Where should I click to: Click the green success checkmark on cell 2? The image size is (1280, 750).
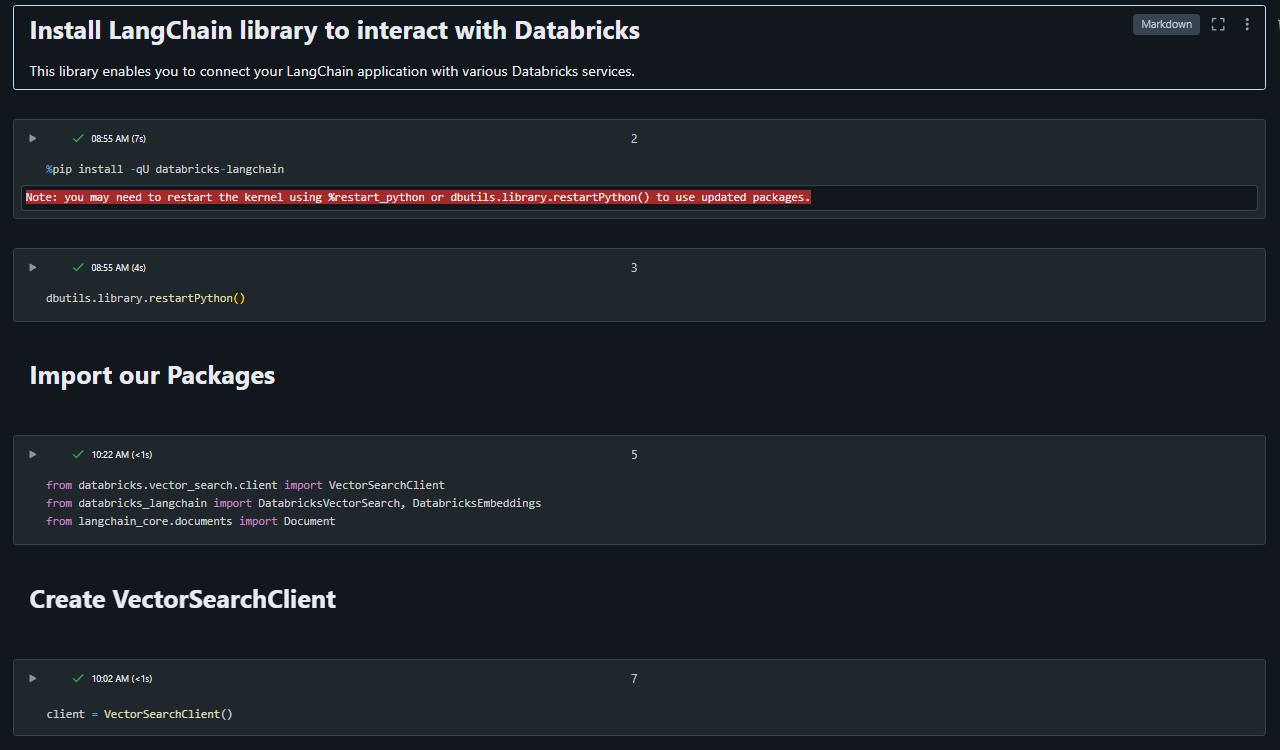pos(78,138)
